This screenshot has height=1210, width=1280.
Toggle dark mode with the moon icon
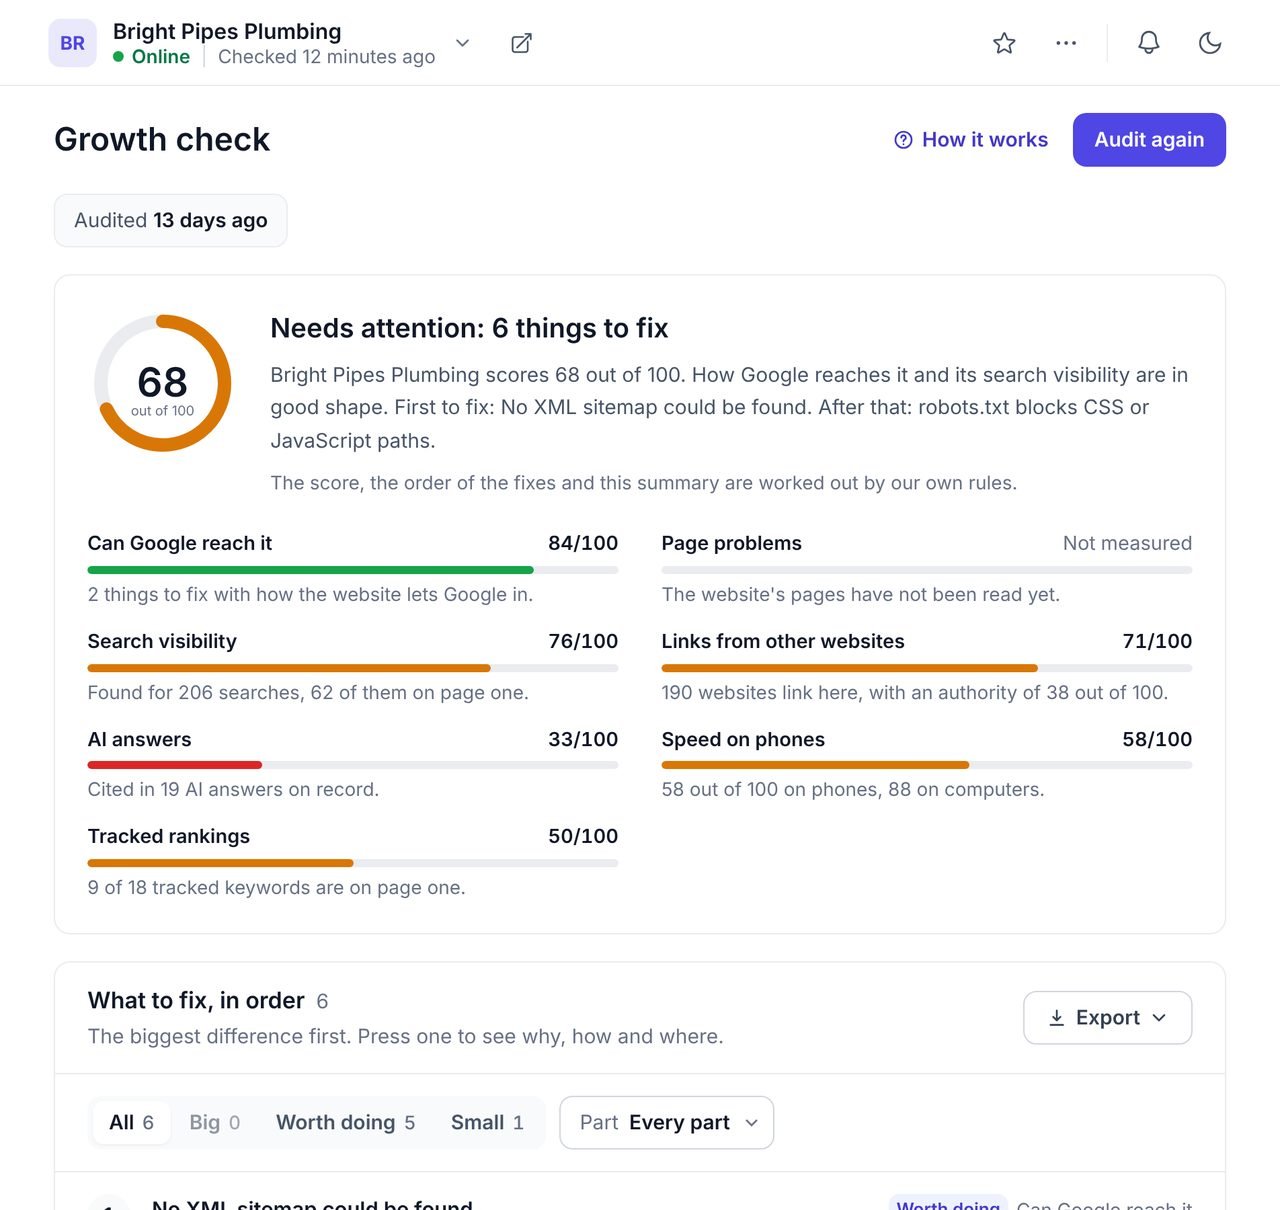pos(1210,43)
